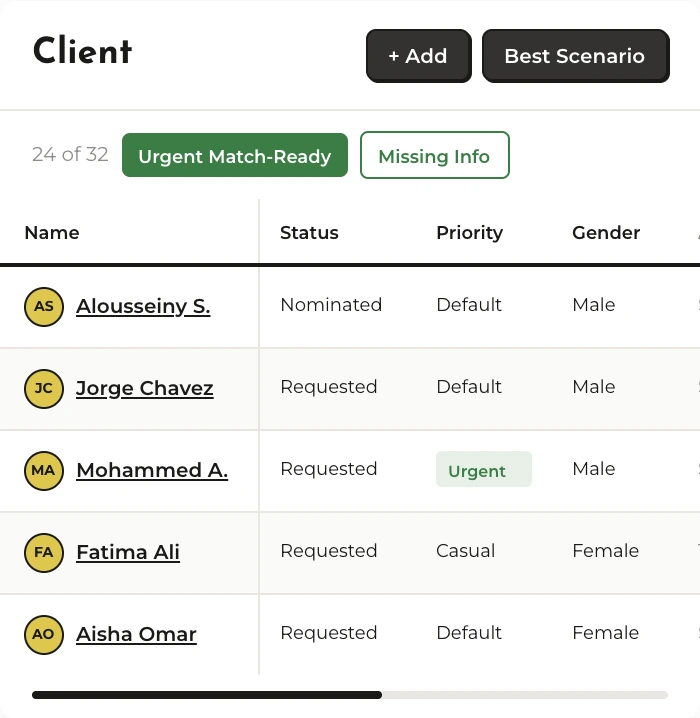700x718 pixels.
Task: Toggle the Urgent Match-Ready filter
Action: click(x=235, y=156)
